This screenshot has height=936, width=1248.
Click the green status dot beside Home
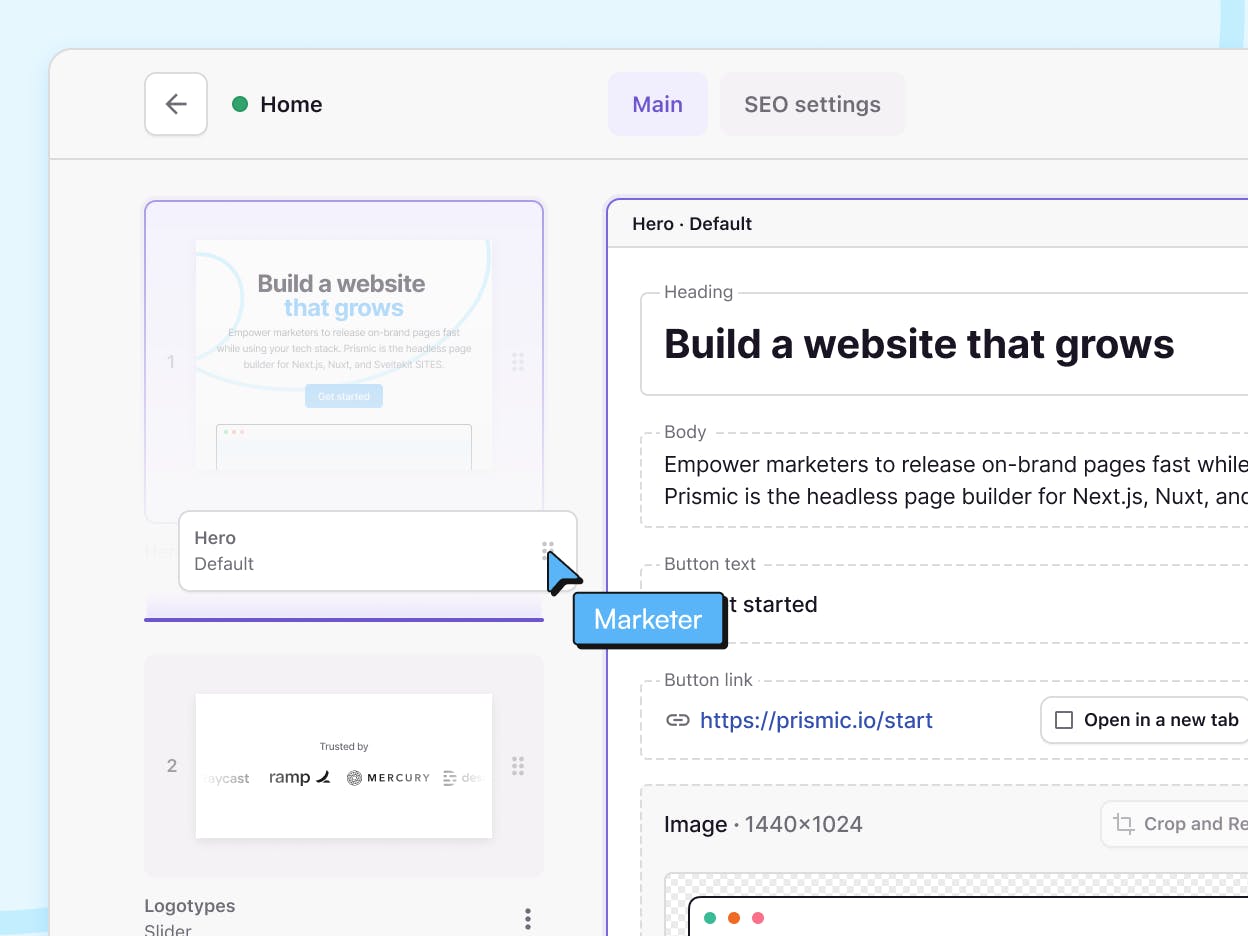click(240, 104)
